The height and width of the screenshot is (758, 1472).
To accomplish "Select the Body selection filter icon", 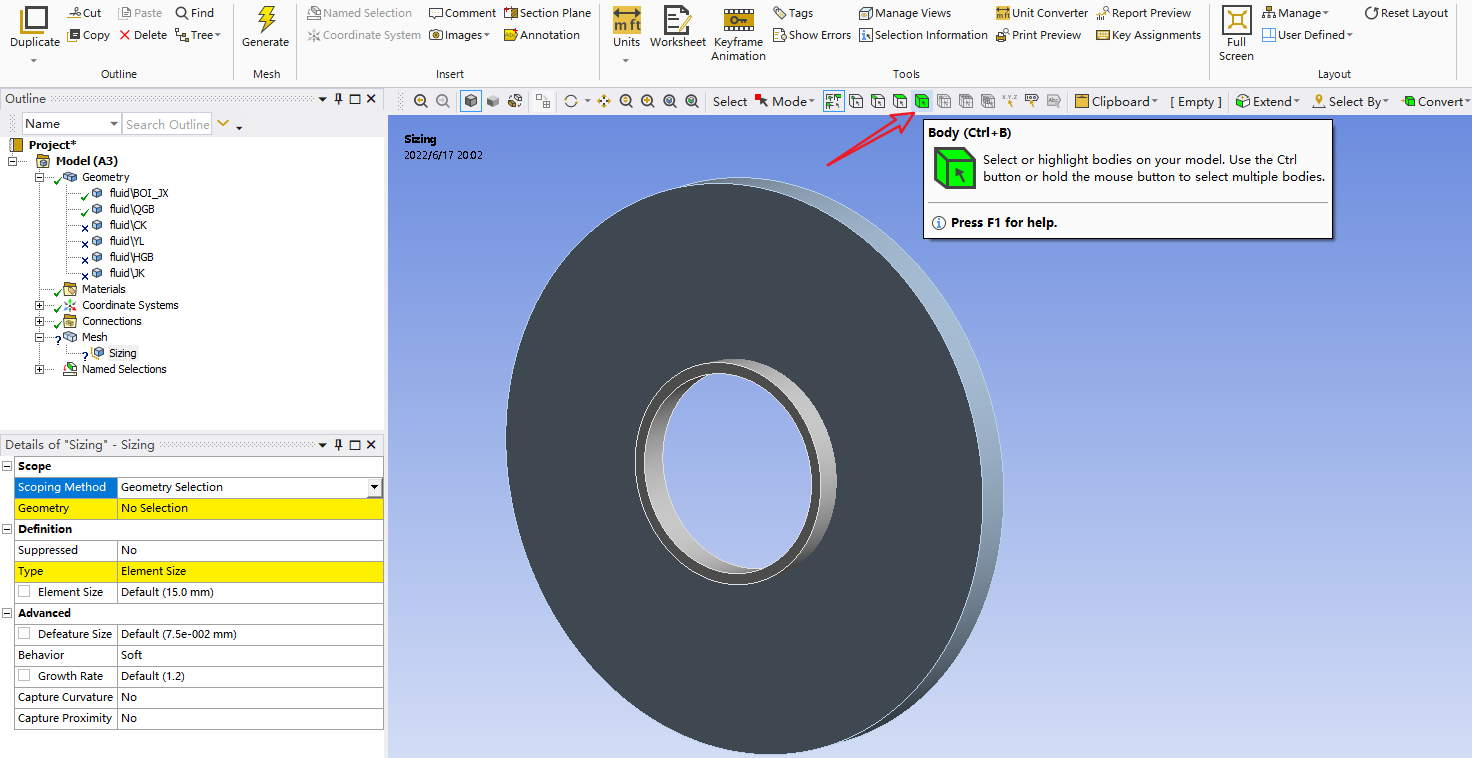I will point(921,101).
